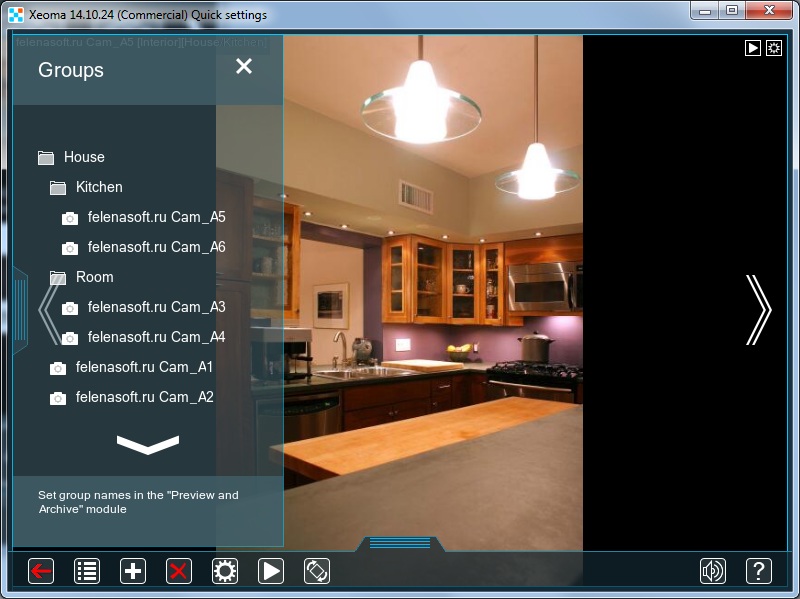Click the Kitchen folder icon
Screen dimensions: 800x599
tap(58, 188)
